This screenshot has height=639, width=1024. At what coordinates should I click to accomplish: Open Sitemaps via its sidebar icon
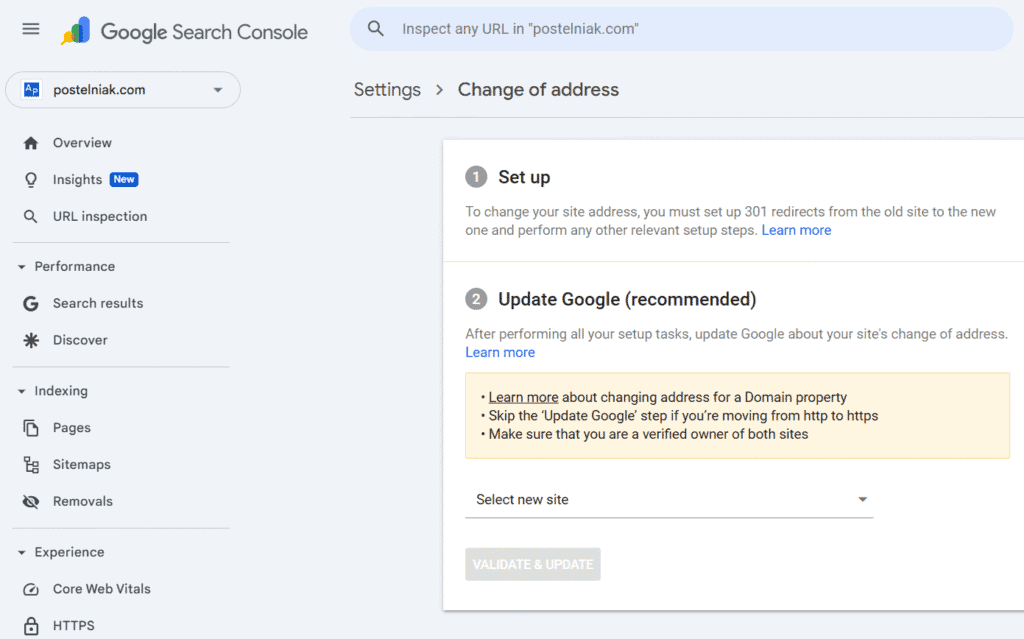(x=31, y=465)
